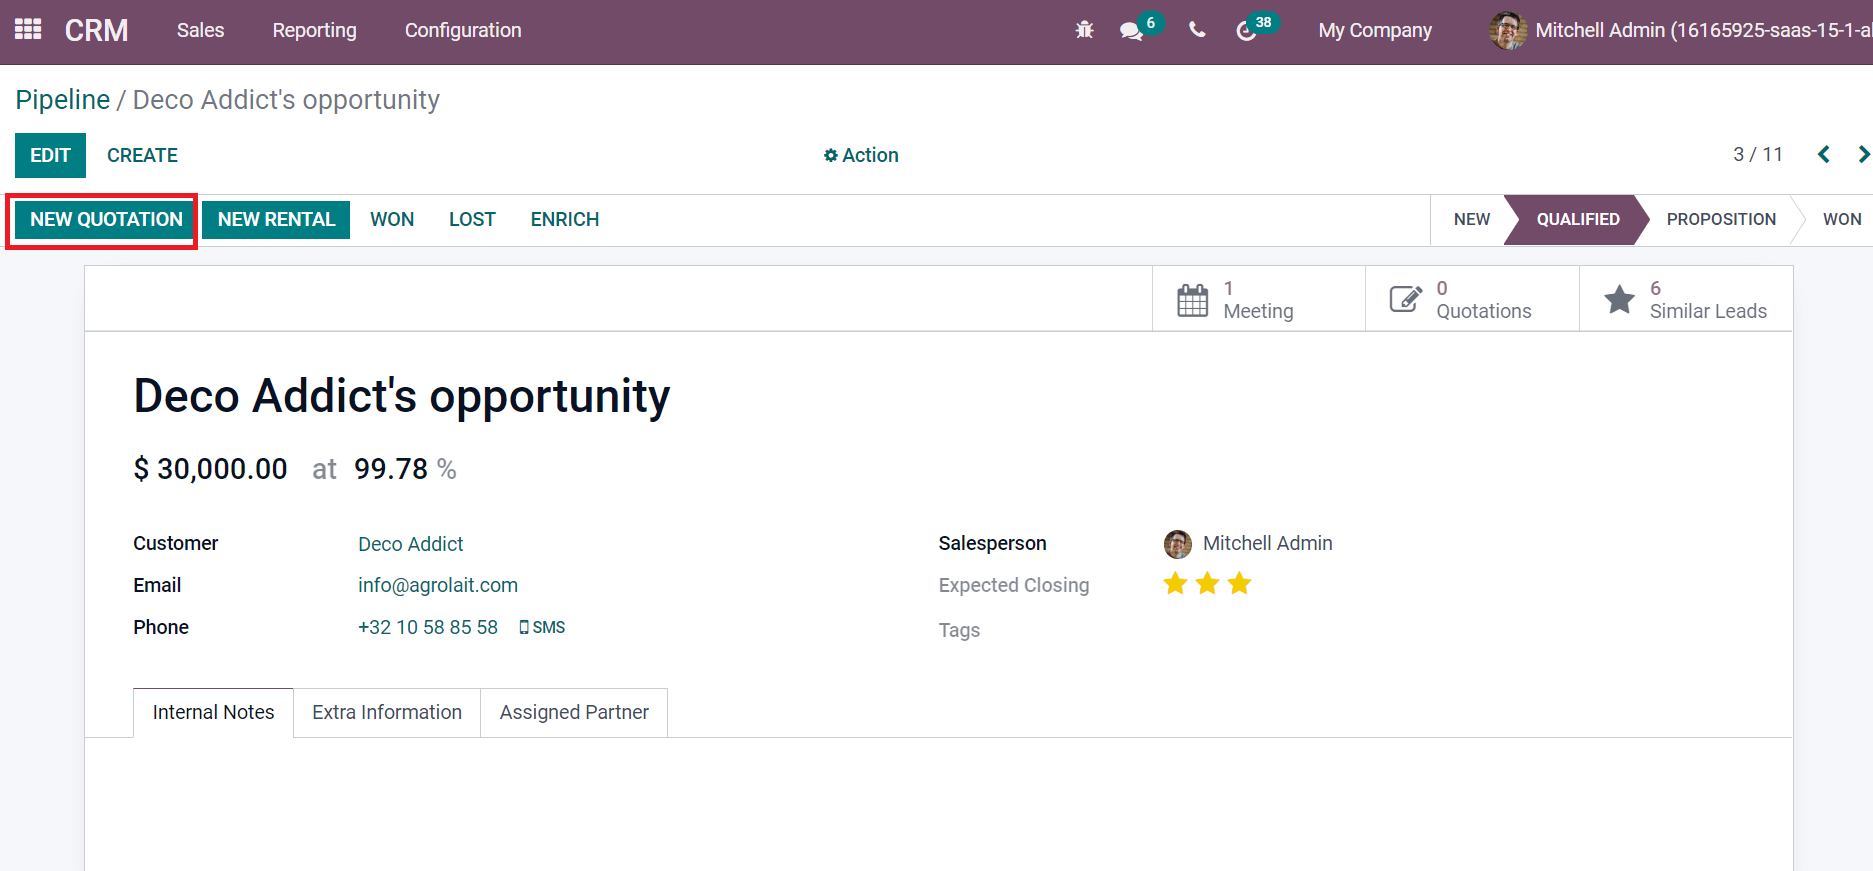1873x871 pixels.
Task: Click phone number +32 10 58 85 58
Action: (x=428, y=627)
